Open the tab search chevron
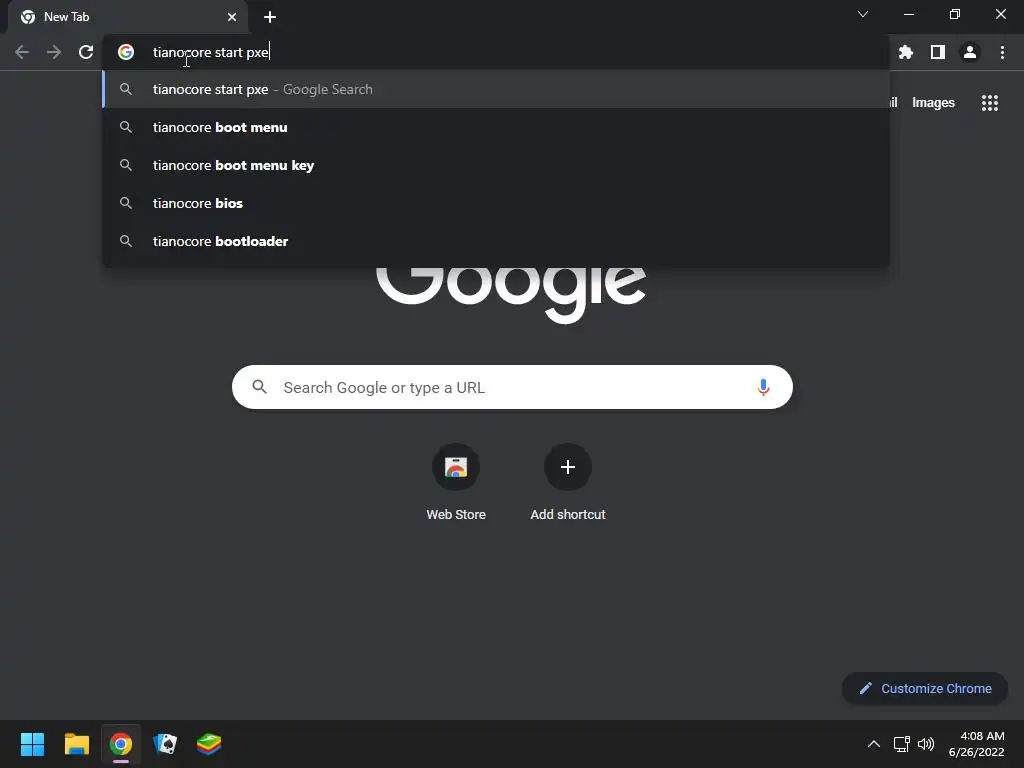Image resolution: width=1024 pixels, height=768 pixels. tap(863, 14)
